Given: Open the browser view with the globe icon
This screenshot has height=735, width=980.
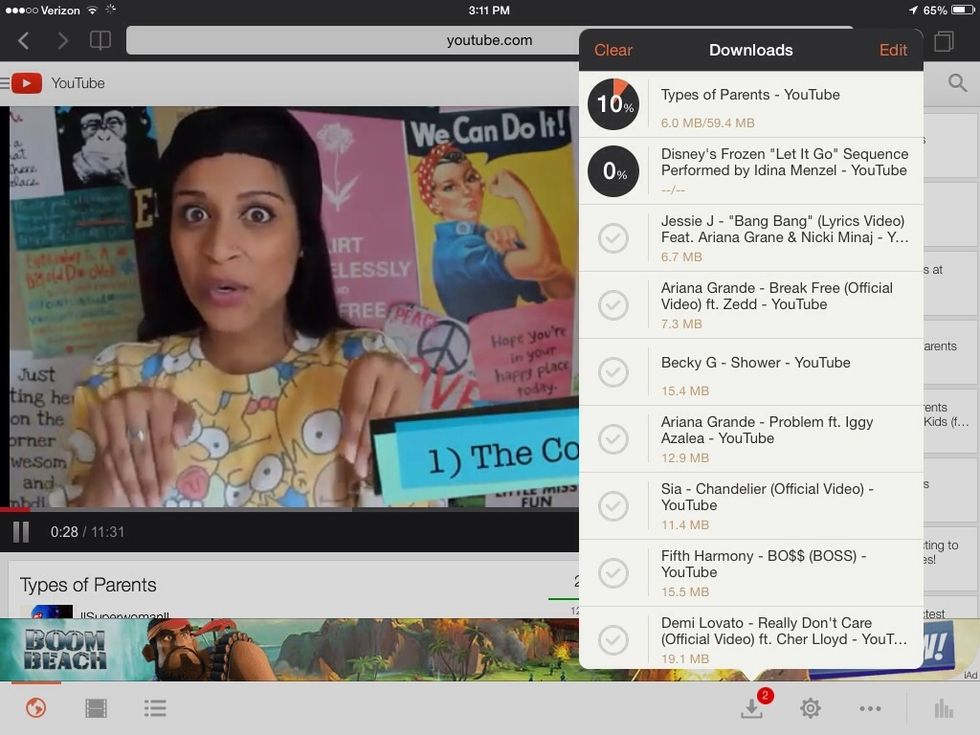Looking at the screenshot, I should pos(35,707).
